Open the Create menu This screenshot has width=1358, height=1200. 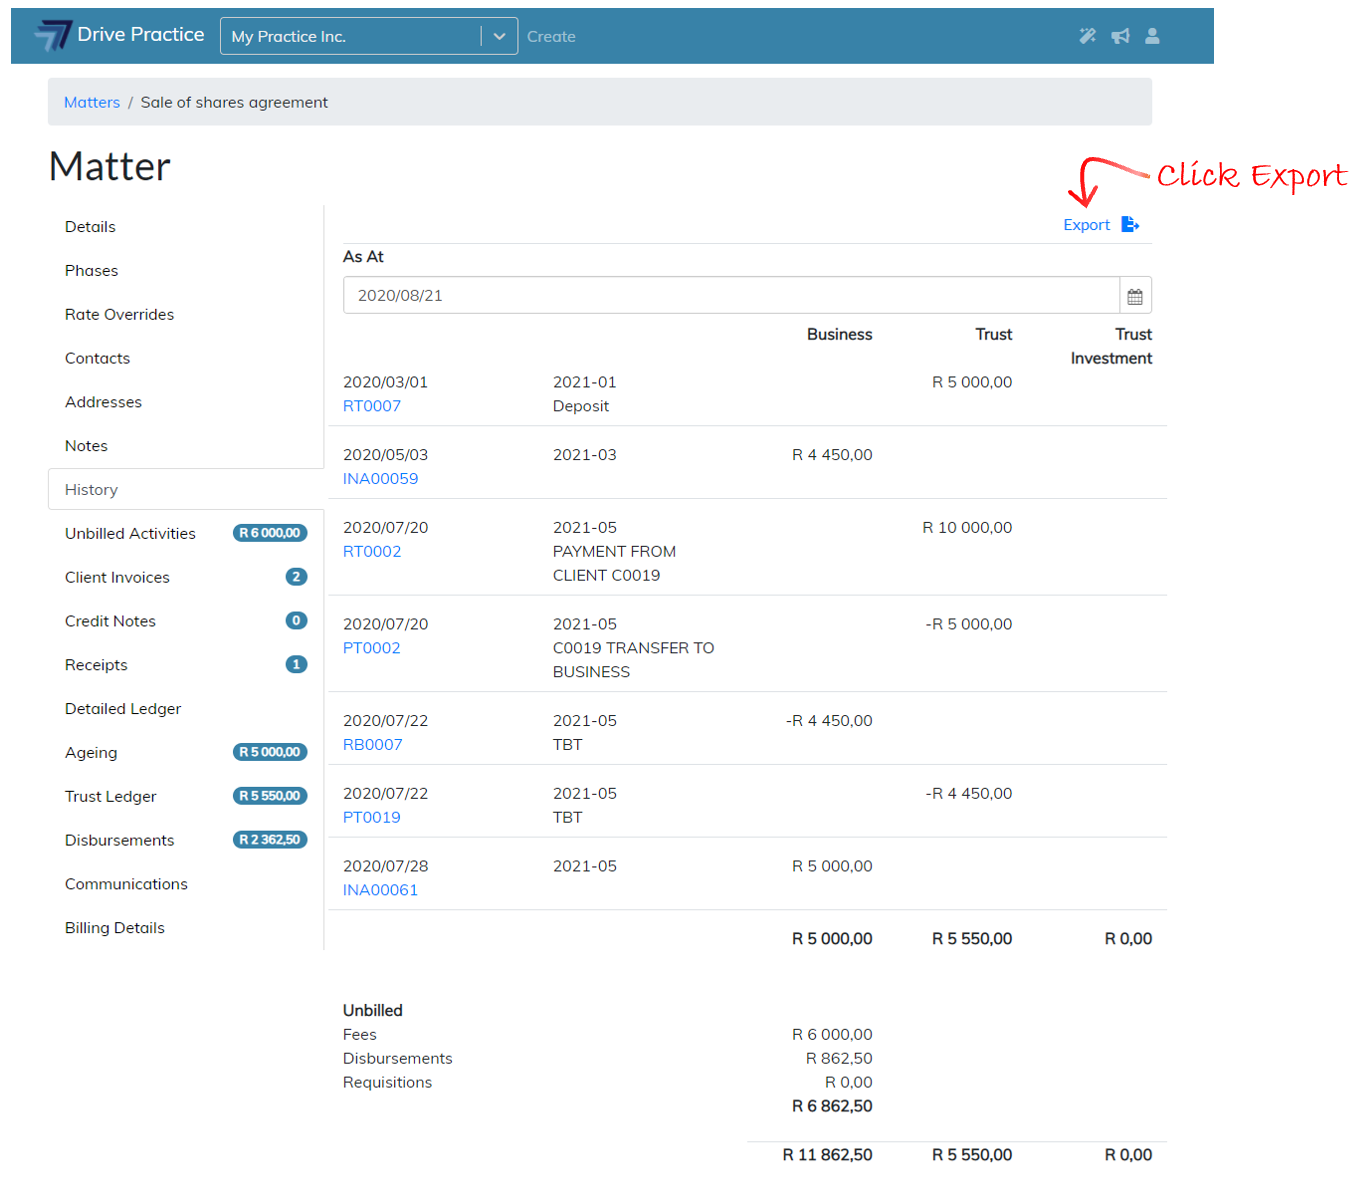(x=551, y=37)
